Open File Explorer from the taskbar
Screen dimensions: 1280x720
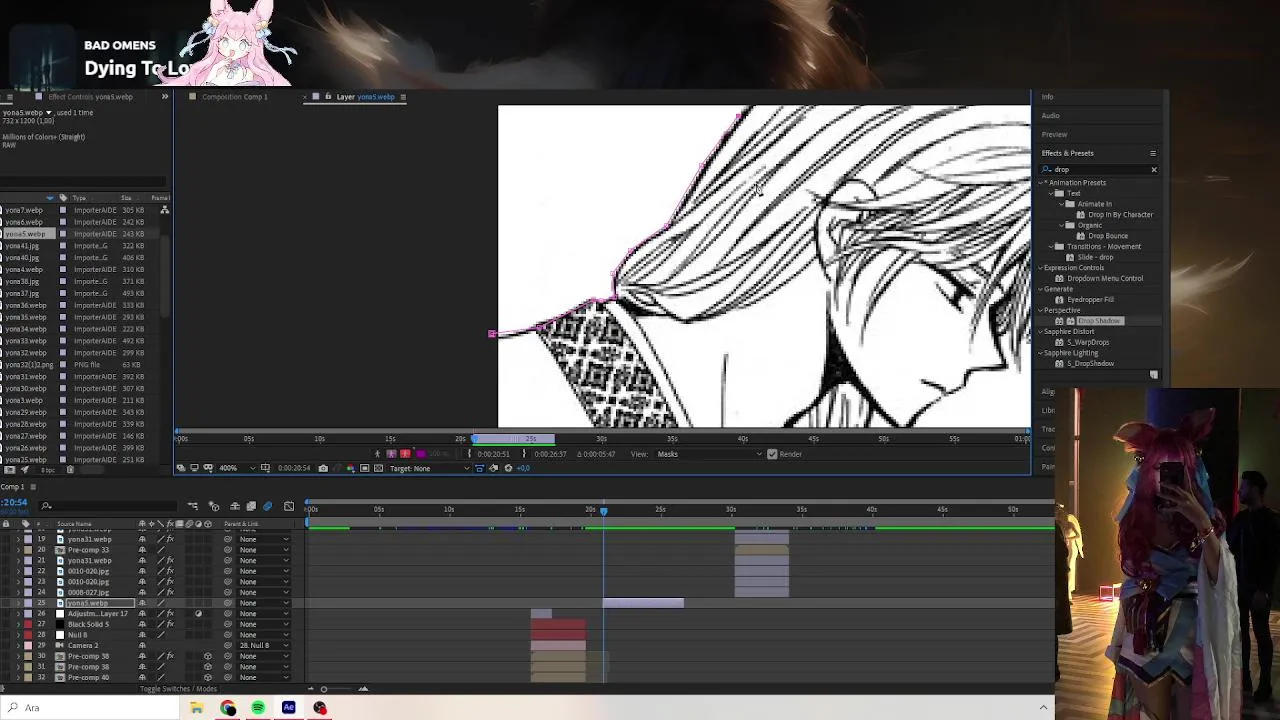[x=197, y=708]
